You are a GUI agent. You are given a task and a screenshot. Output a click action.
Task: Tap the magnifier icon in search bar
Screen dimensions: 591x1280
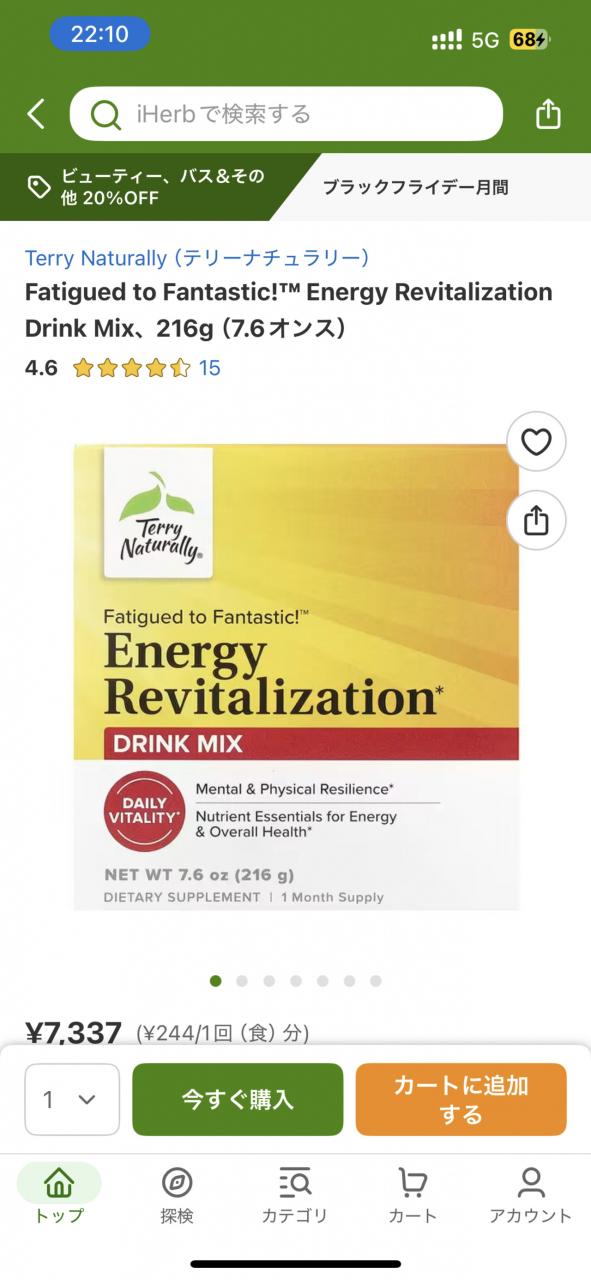[x=105, y=114]
